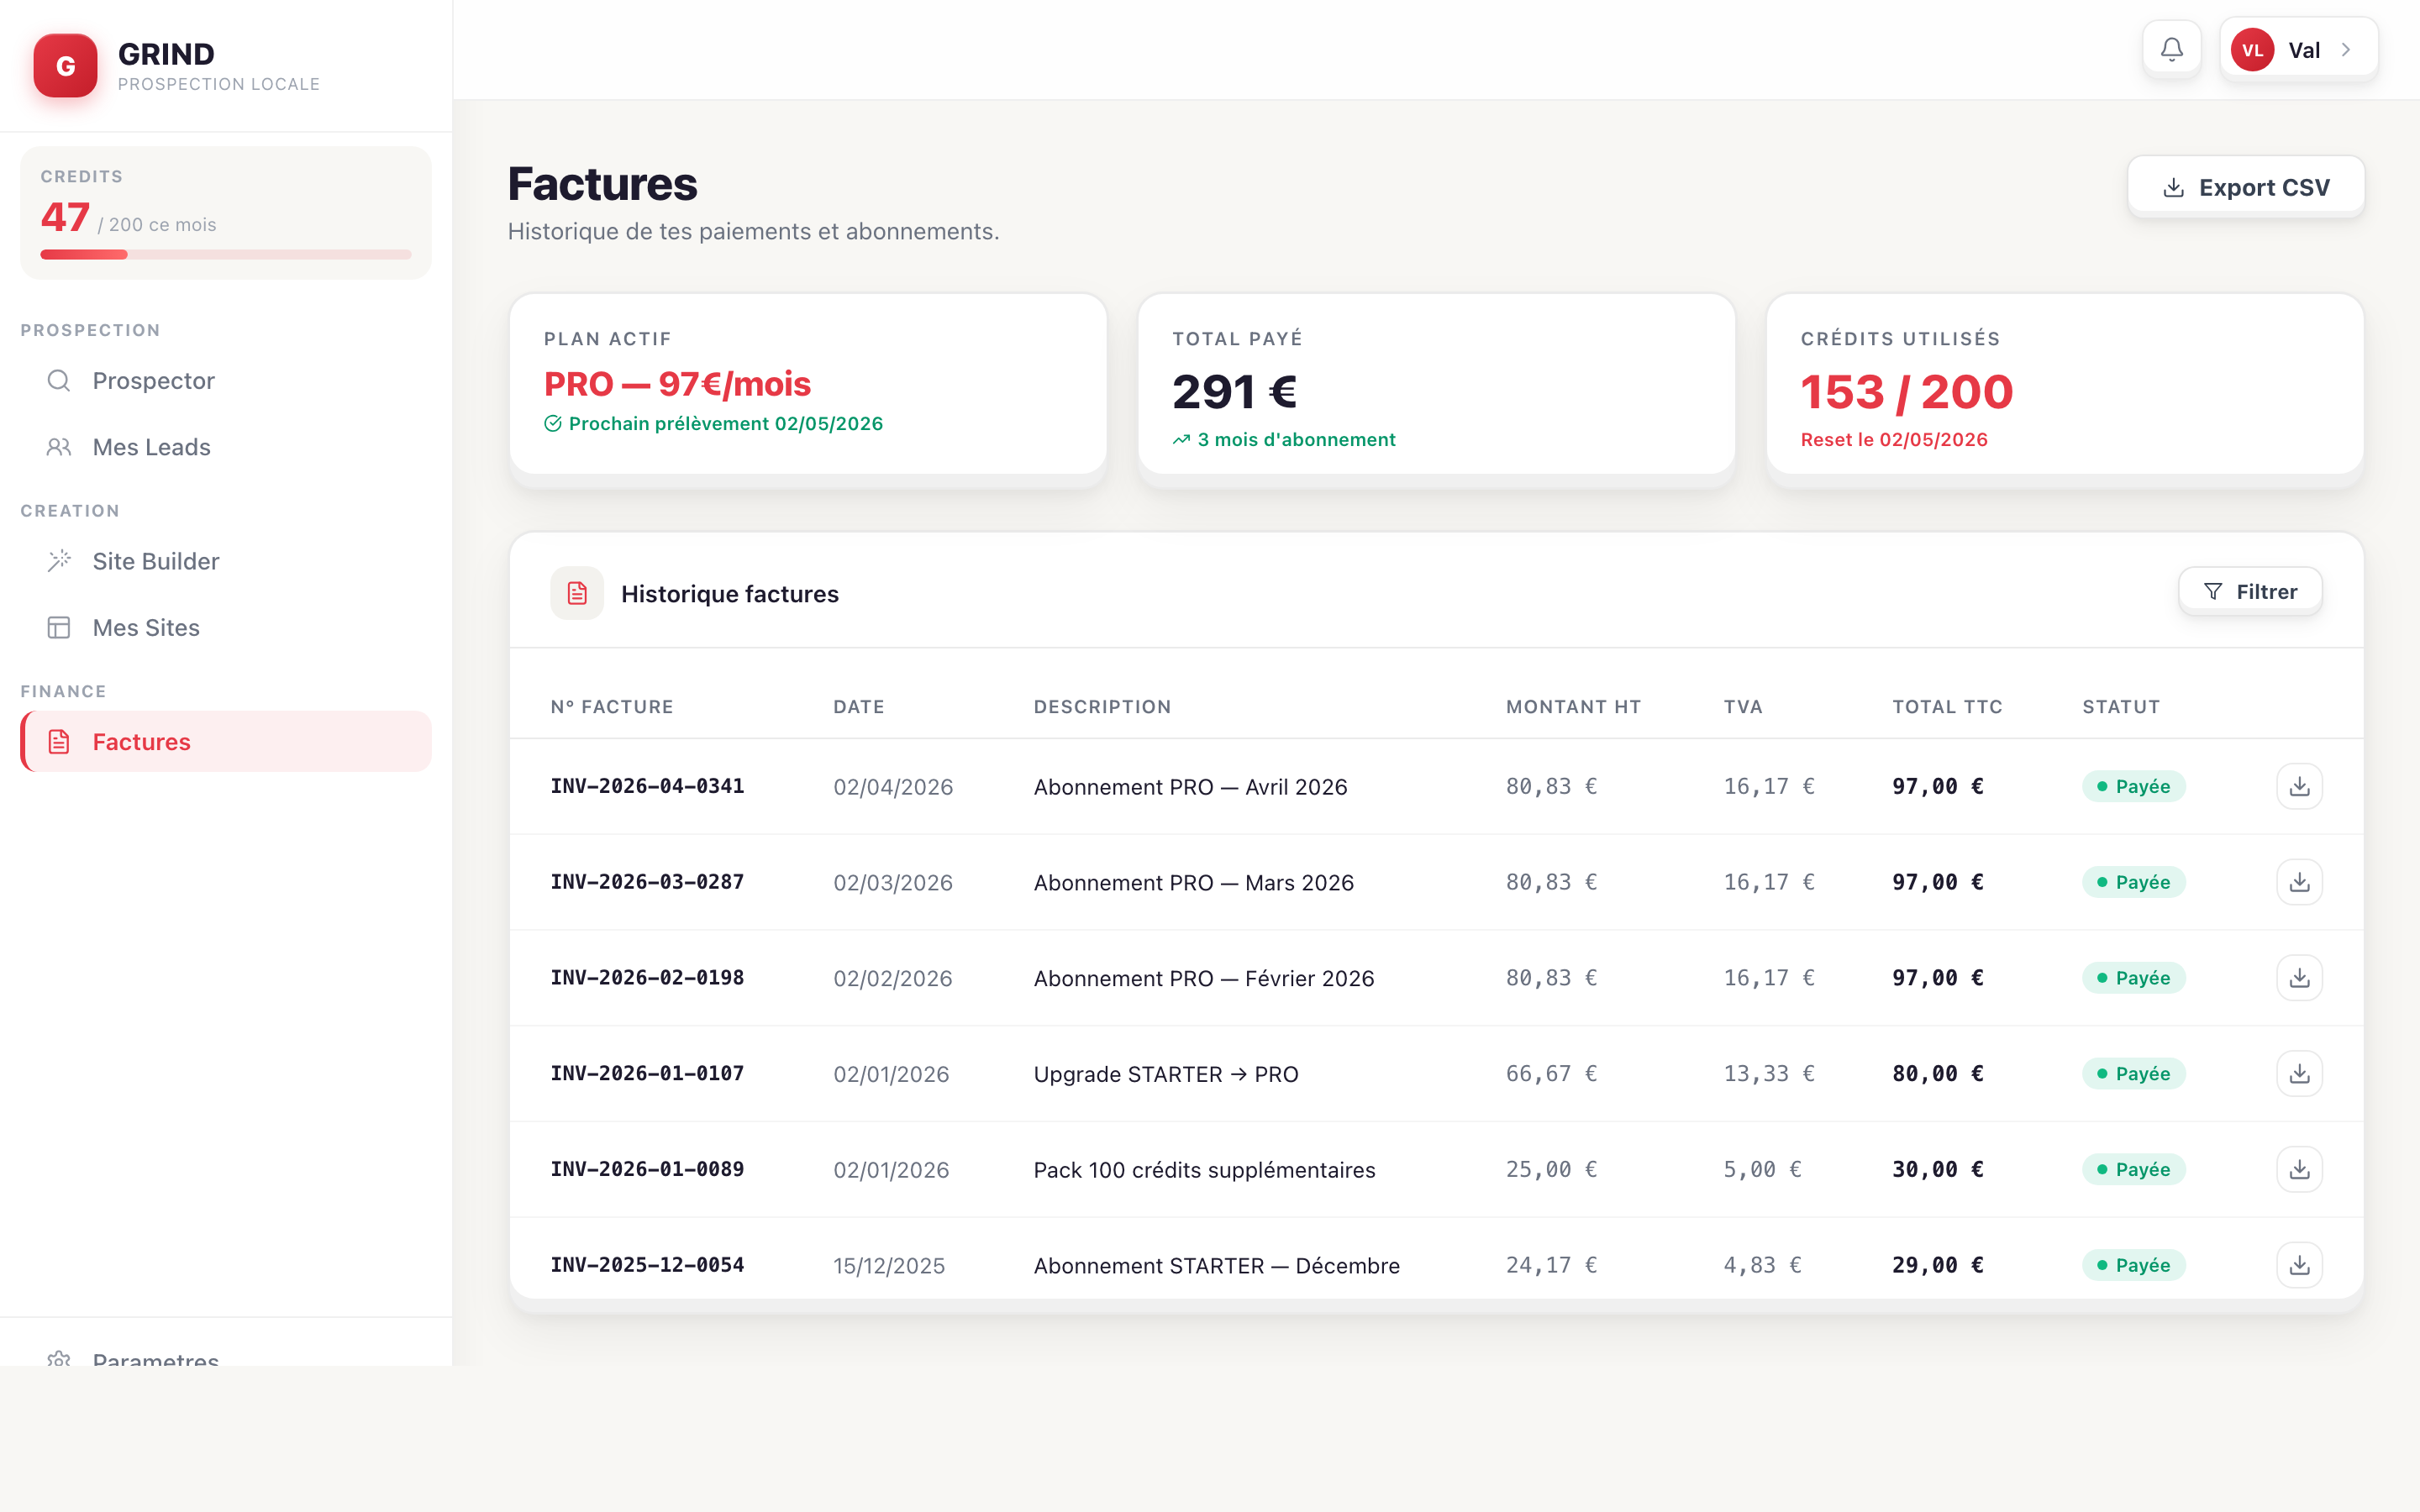Open the Filtrer dropdown

(x=2250, y=591)
